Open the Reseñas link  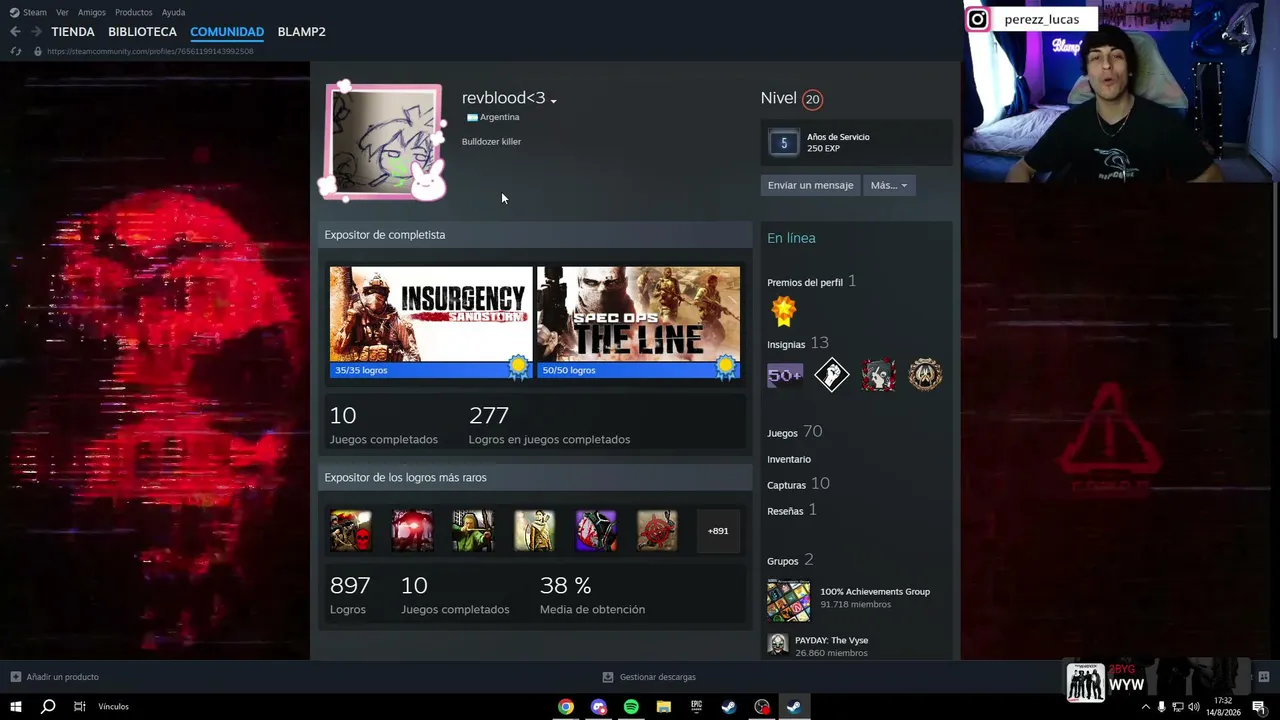(785, 511)
